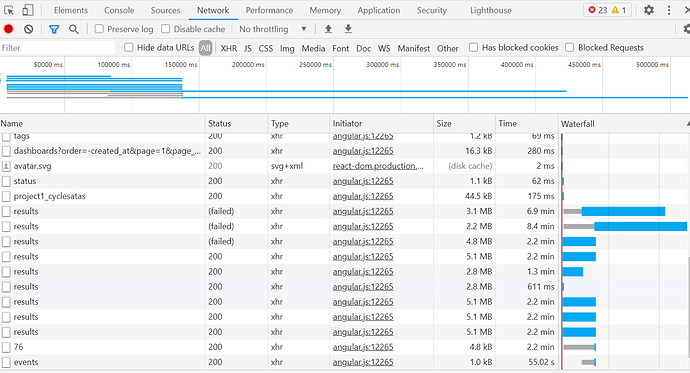Switch to the Elements tab

pos(71,10)
